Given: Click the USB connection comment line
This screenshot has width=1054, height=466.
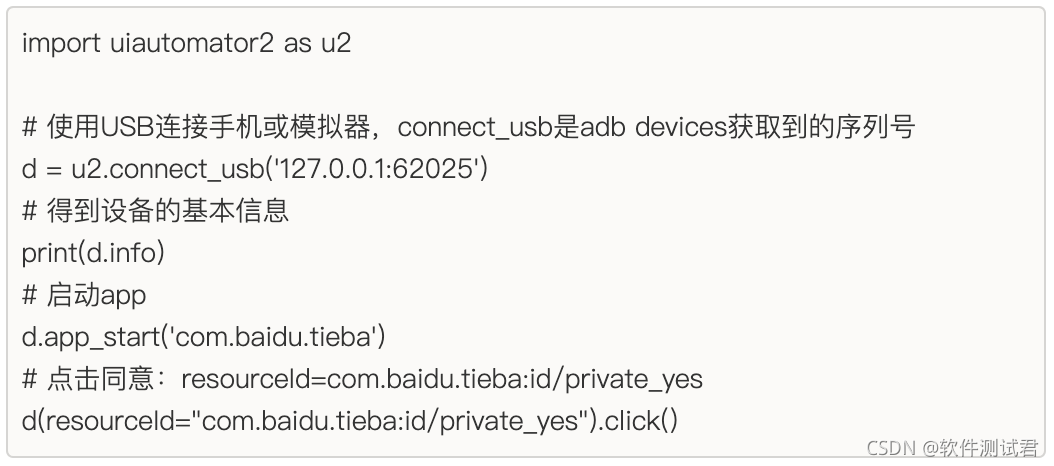Looking at the screenshot, I should [x=469, y=127].
